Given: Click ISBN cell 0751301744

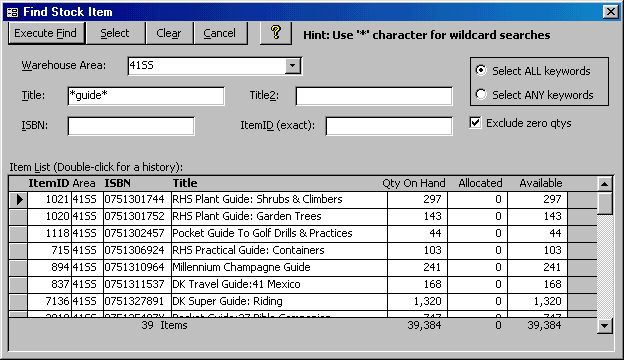Looking at the screenshot, I should [136, 199].
